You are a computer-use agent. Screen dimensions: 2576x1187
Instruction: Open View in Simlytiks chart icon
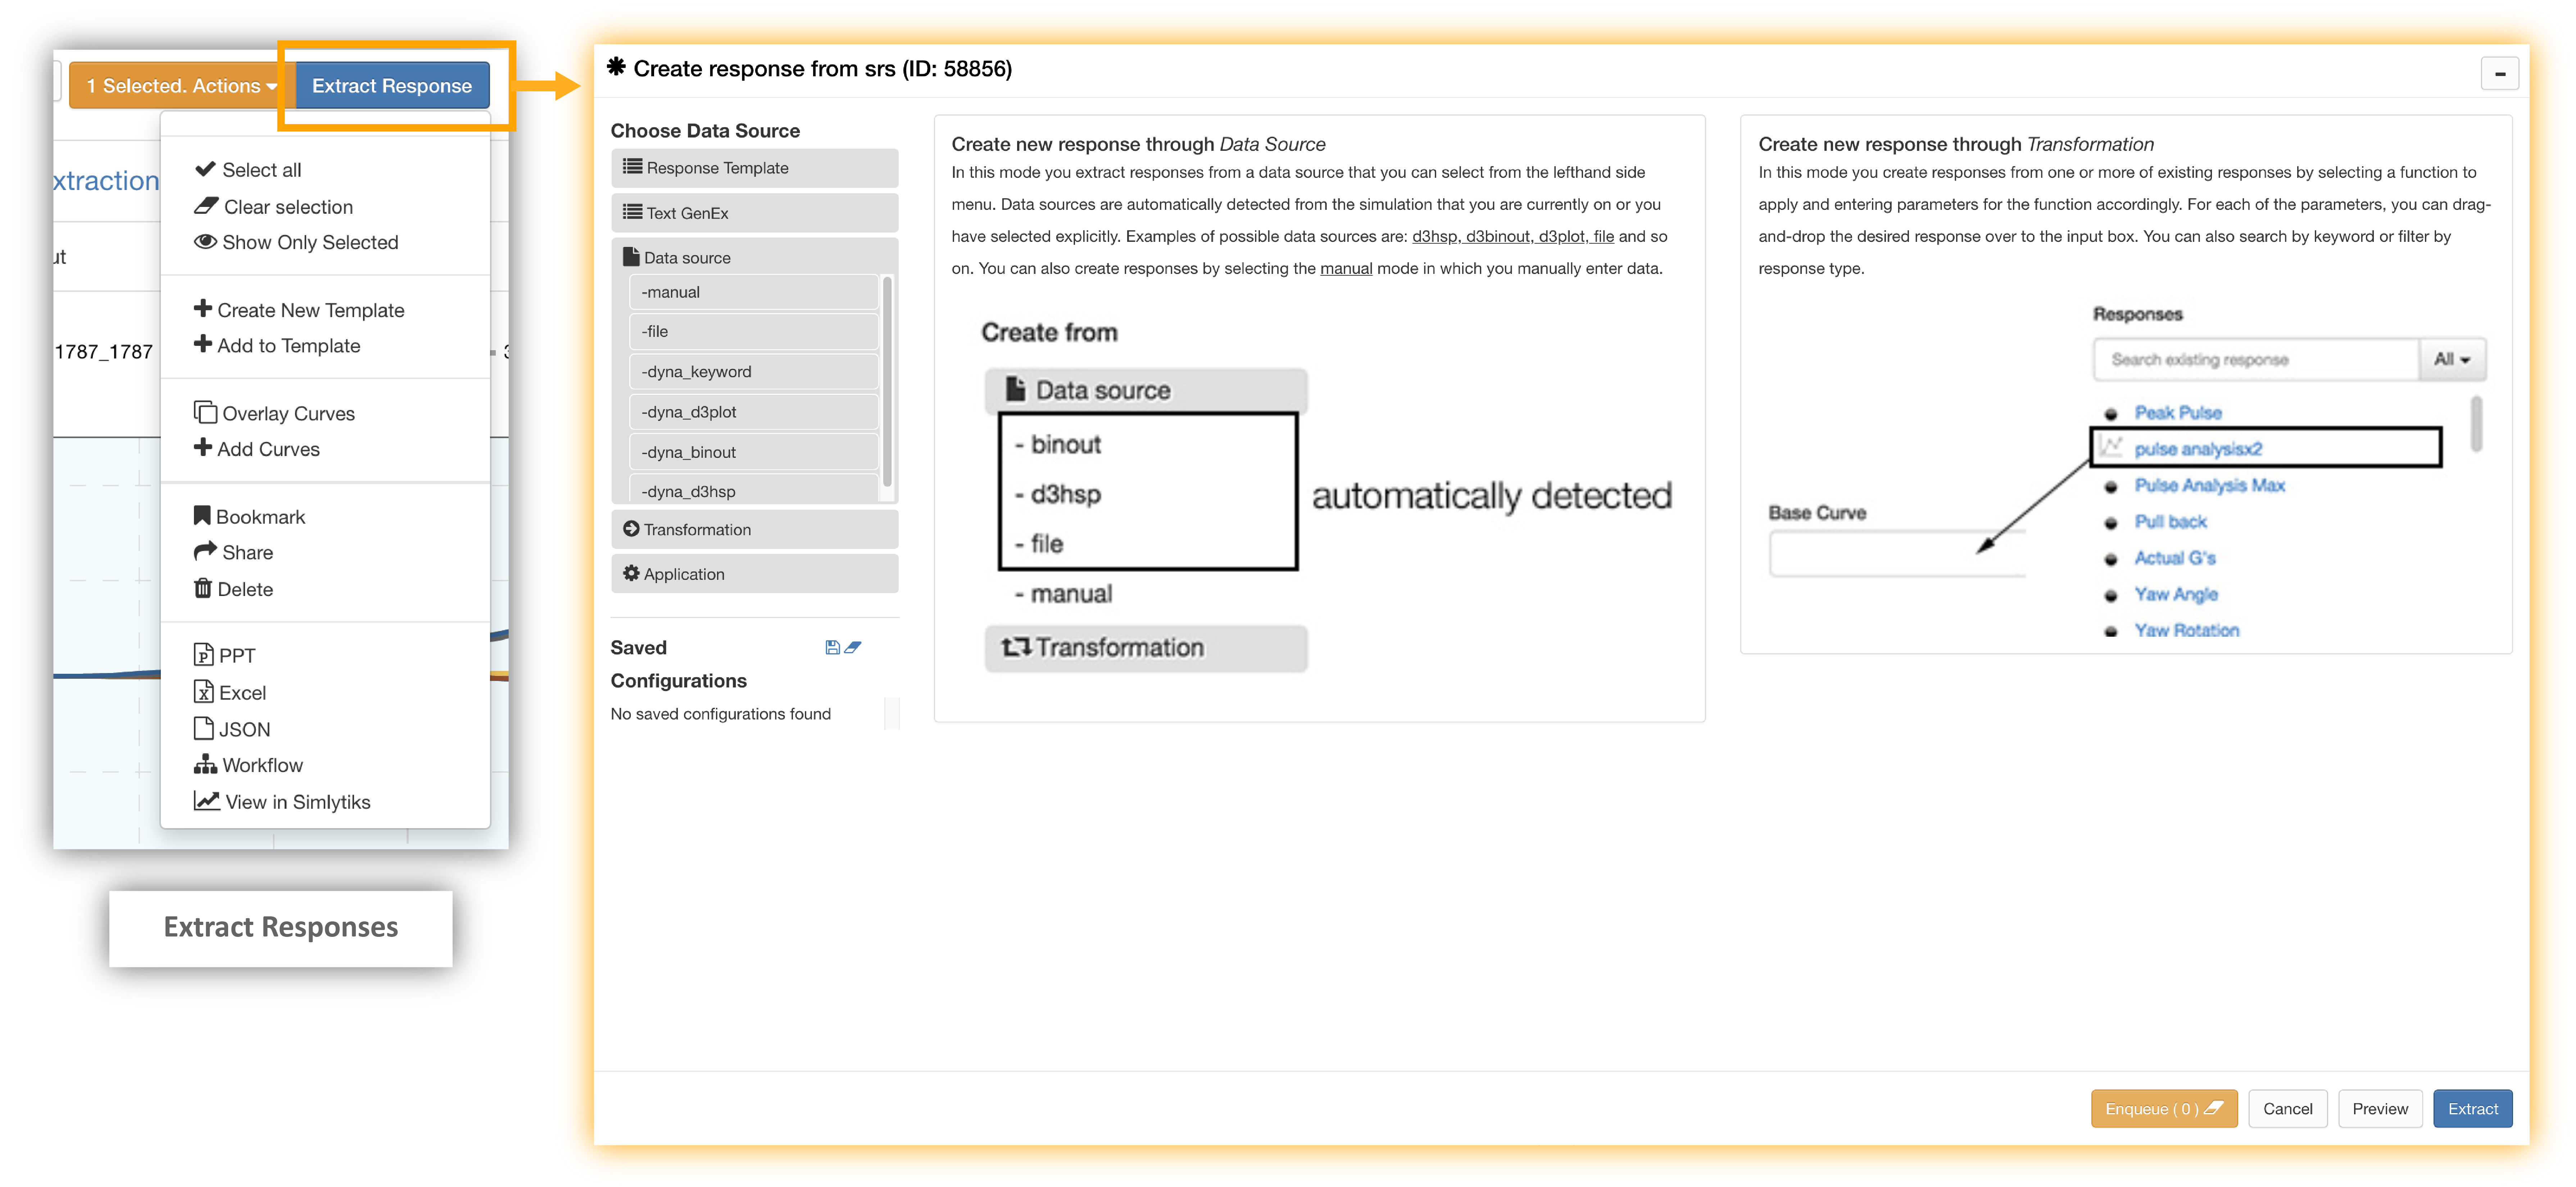click(x=207, y=801)
